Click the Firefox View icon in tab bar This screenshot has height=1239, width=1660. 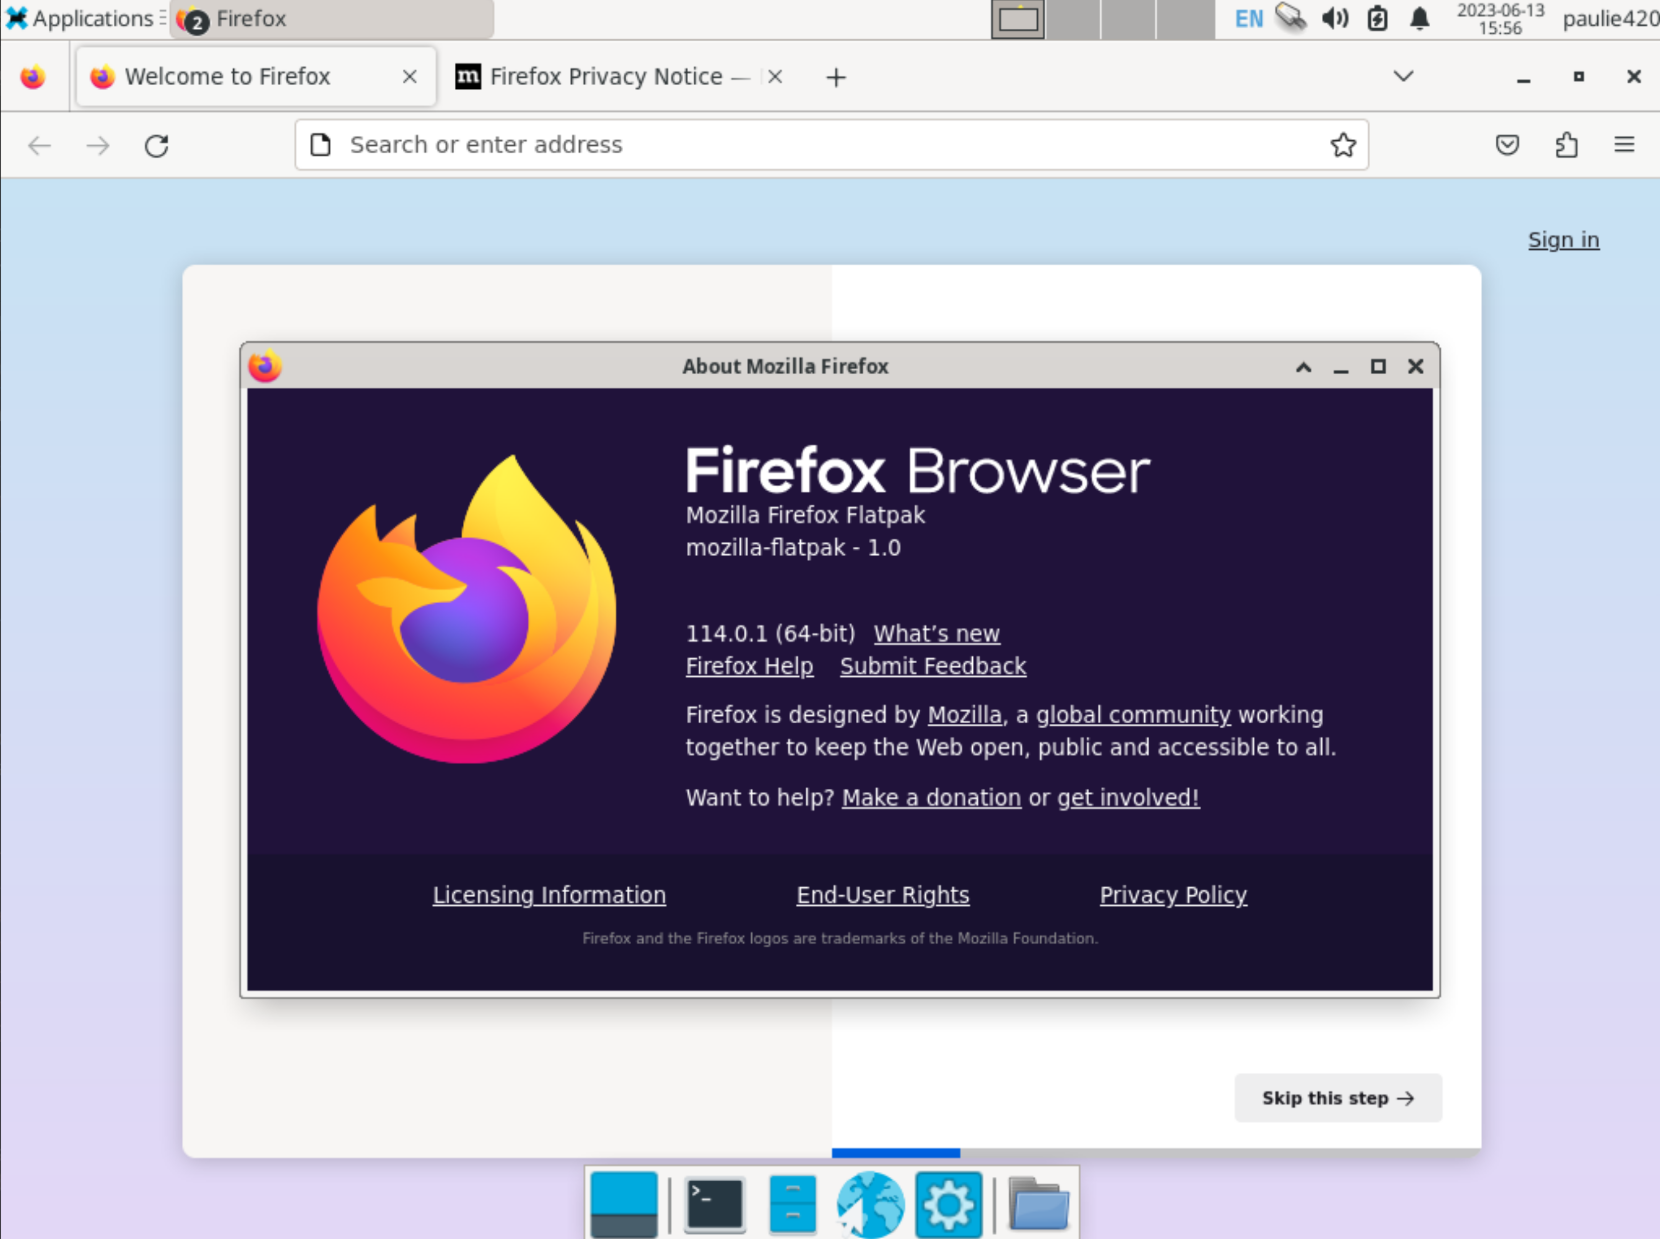click(33, 77)
